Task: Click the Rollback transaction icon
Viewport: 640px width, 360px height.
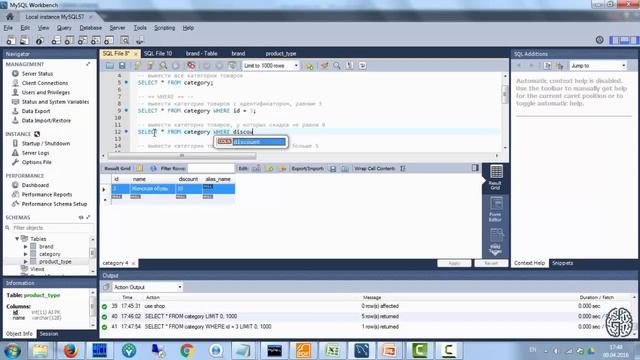Action: 219,65
